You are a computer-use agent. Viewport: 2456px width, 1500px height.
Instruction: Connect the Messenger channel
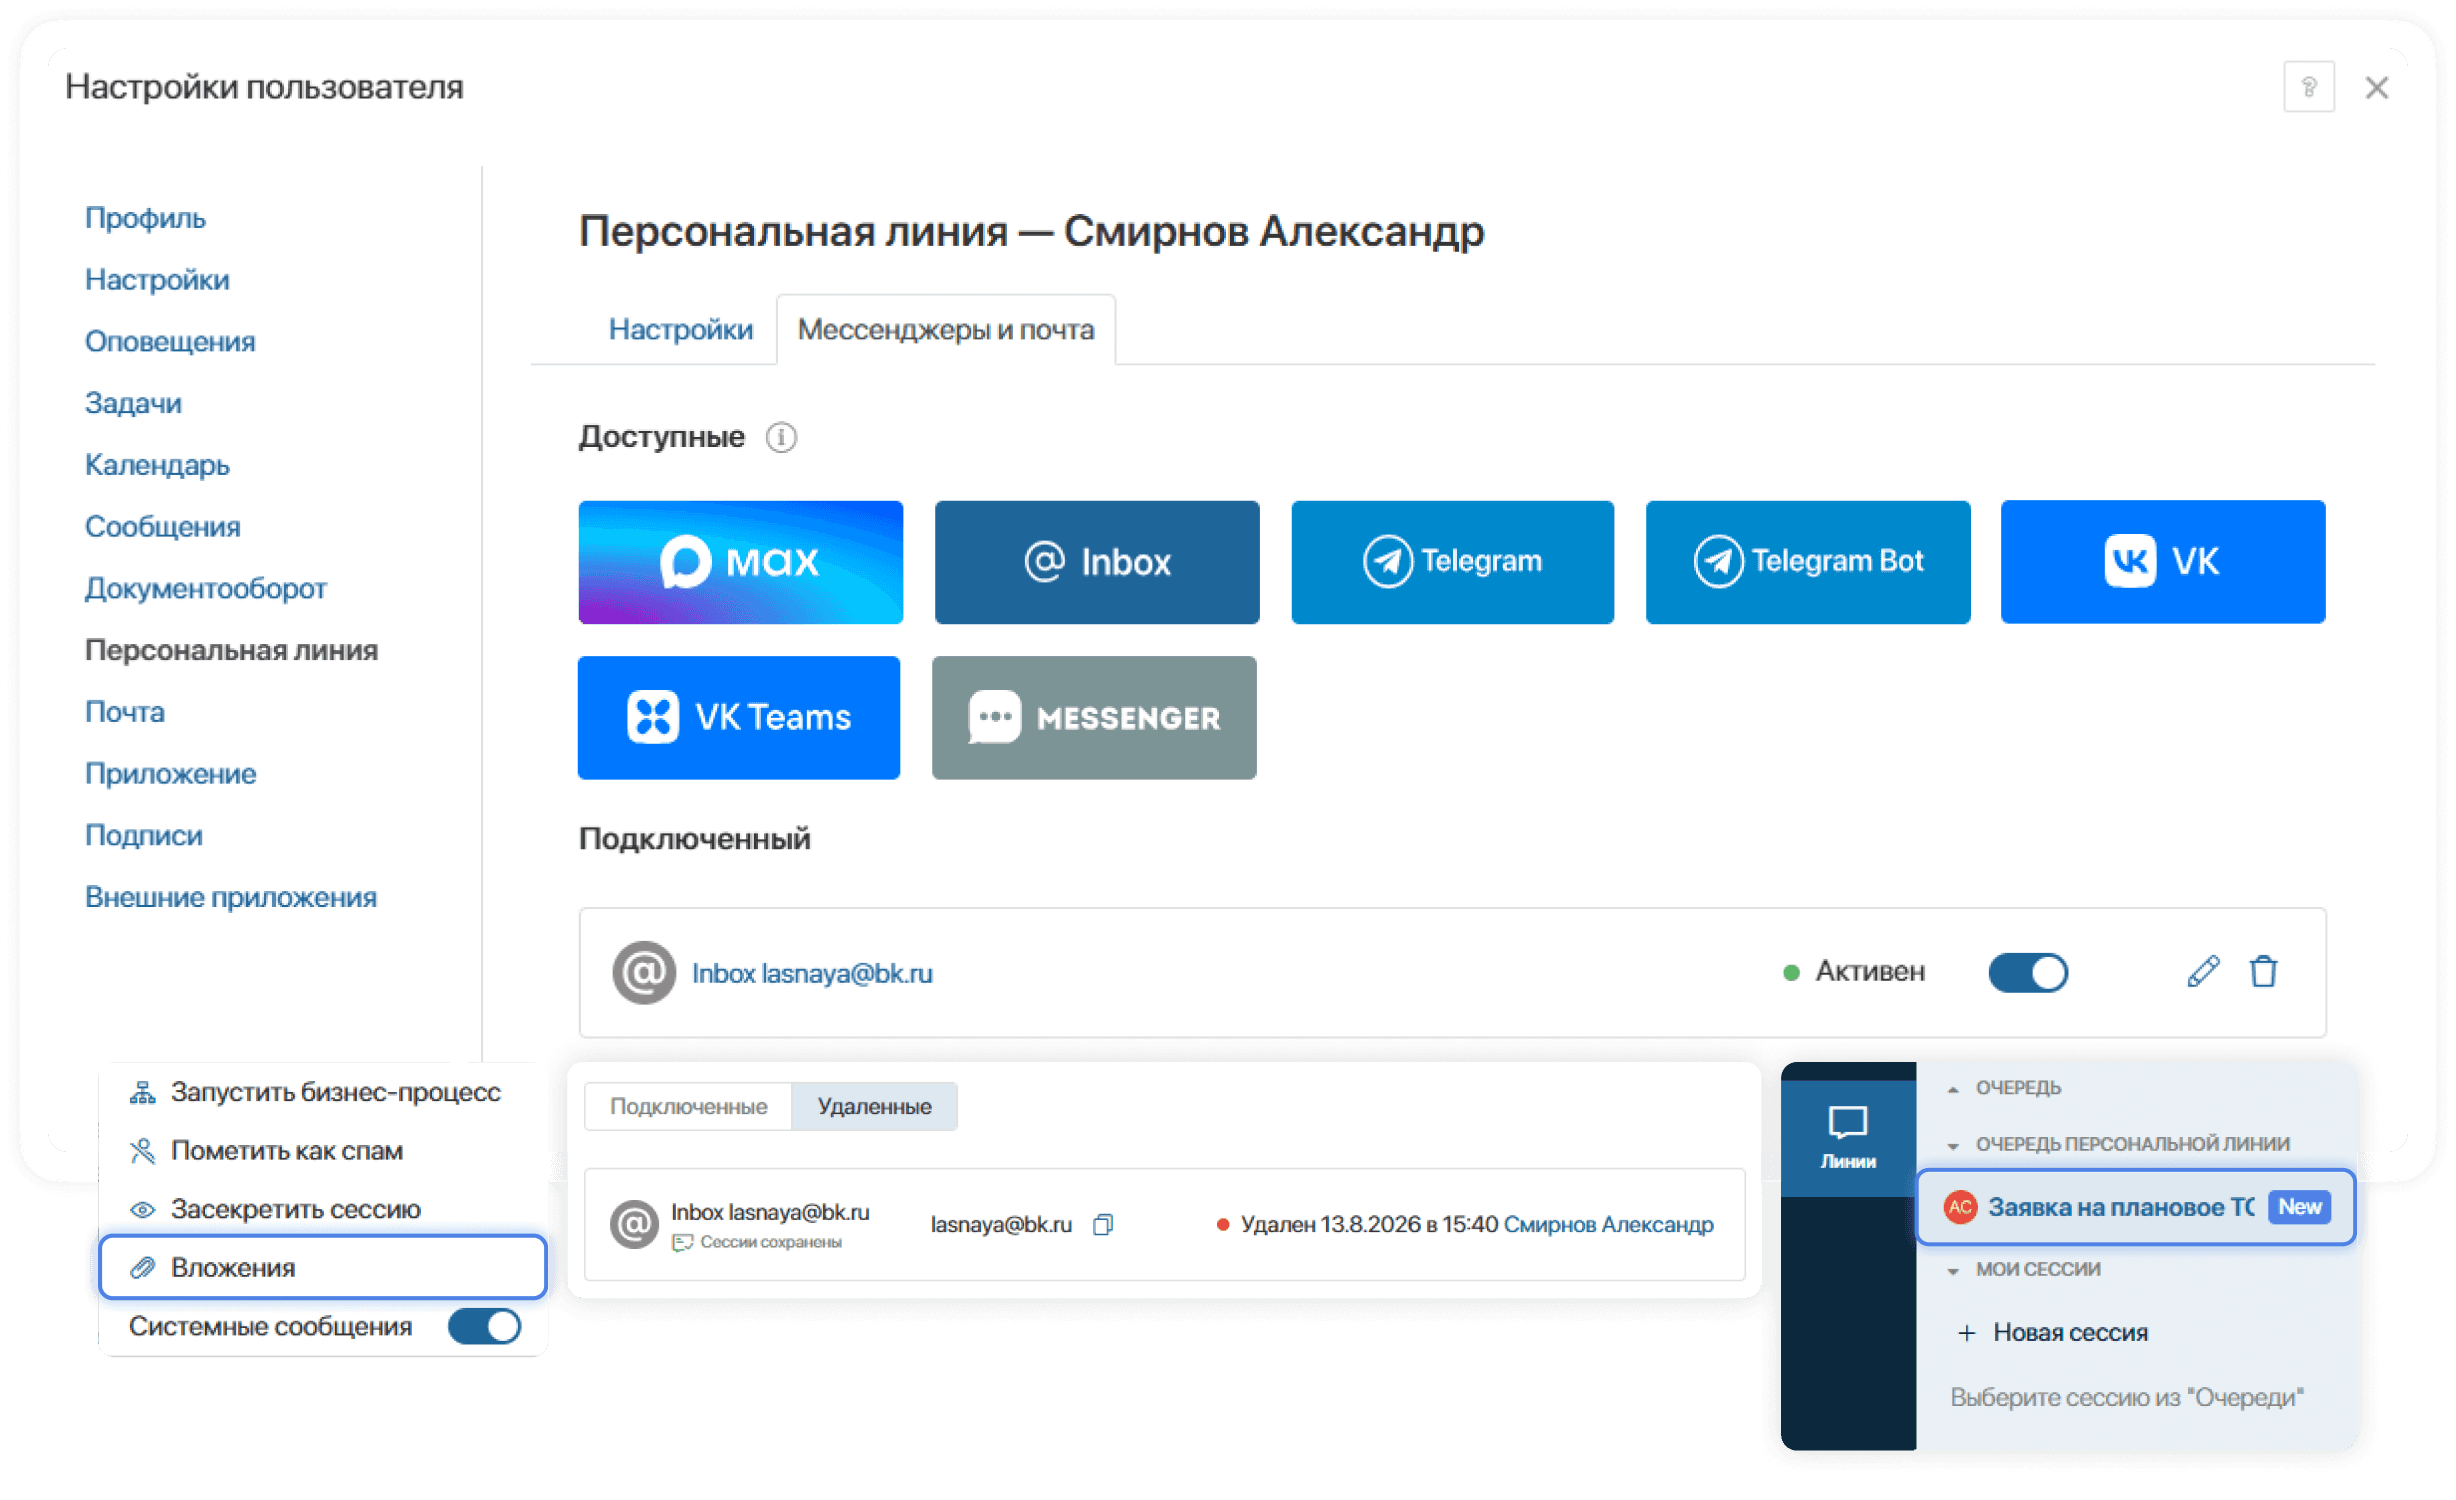[1094, 717]
